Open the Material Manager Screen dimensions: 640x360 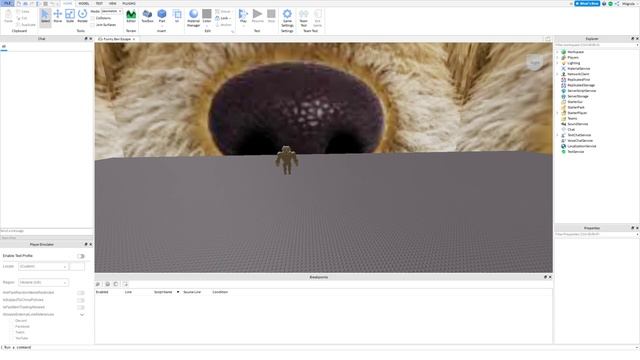[x=193, y=18]
